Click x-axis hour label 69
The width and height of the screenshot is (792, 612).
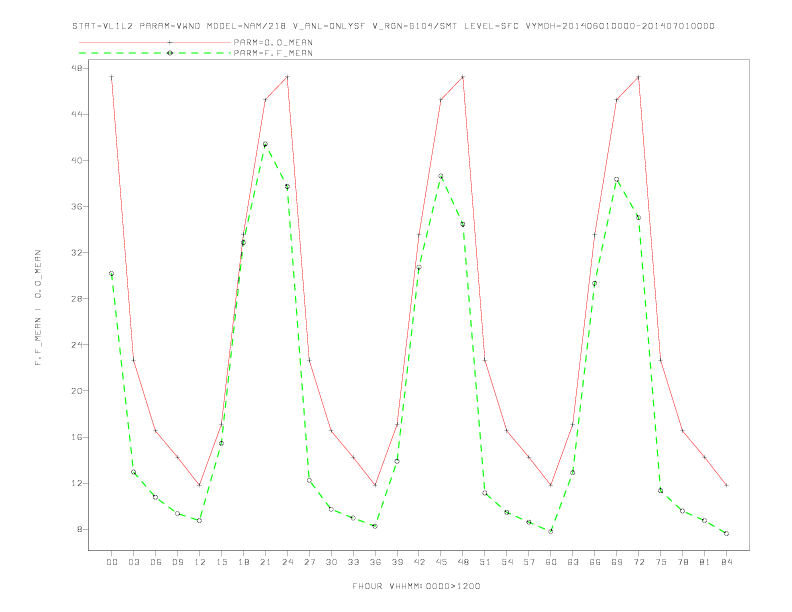pos(617,562)
